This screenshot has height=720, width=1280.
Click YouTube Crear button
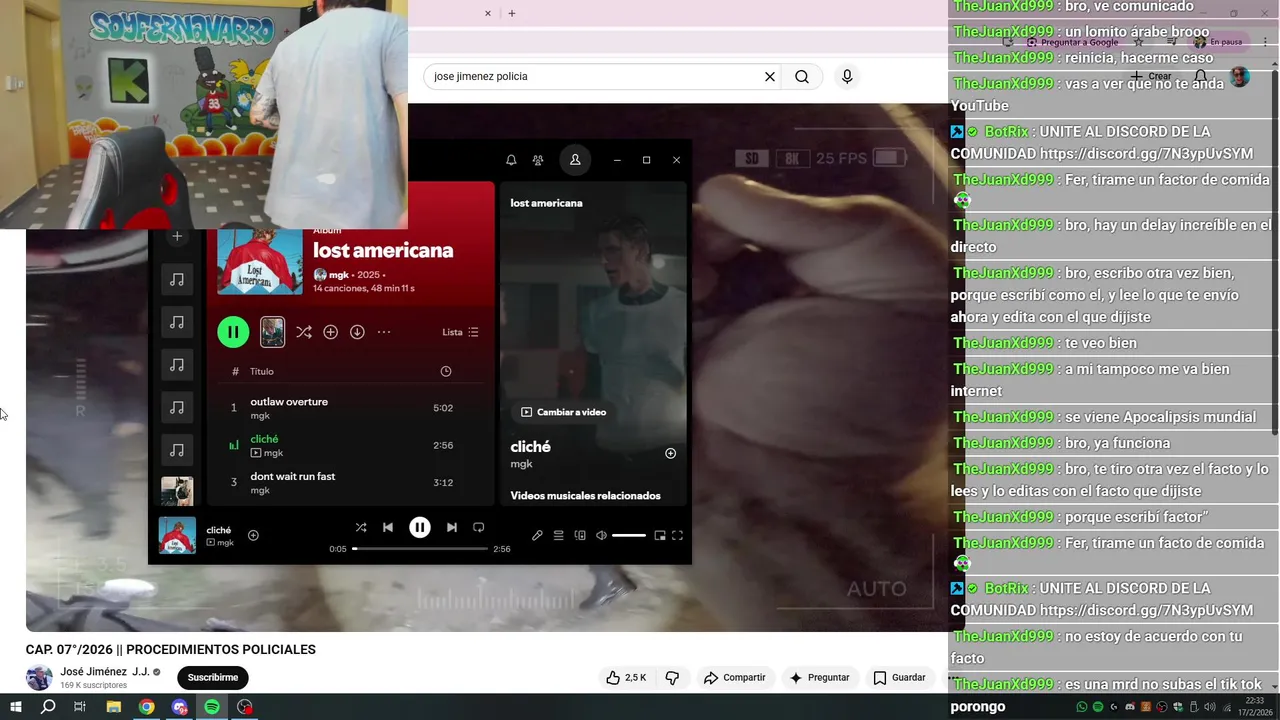pyautogui.click(x=1152, y=76)
